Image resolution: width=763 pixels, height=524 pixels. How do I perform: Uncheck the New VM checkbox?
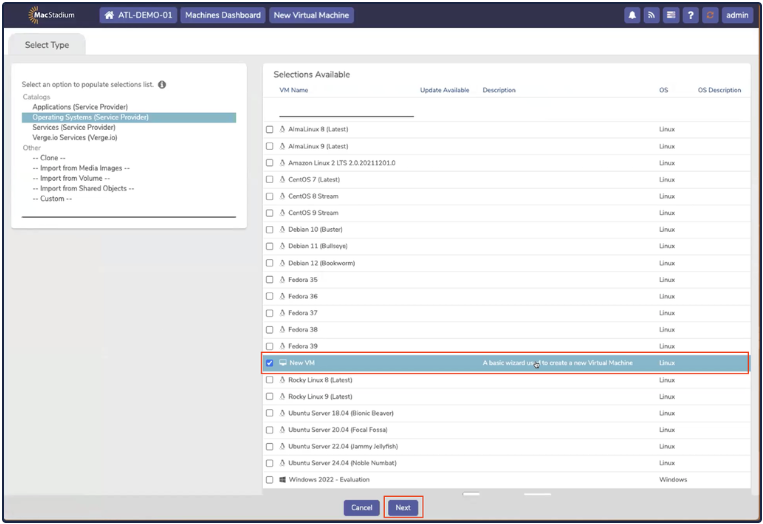pyautogui.click(x=269, y=363)
